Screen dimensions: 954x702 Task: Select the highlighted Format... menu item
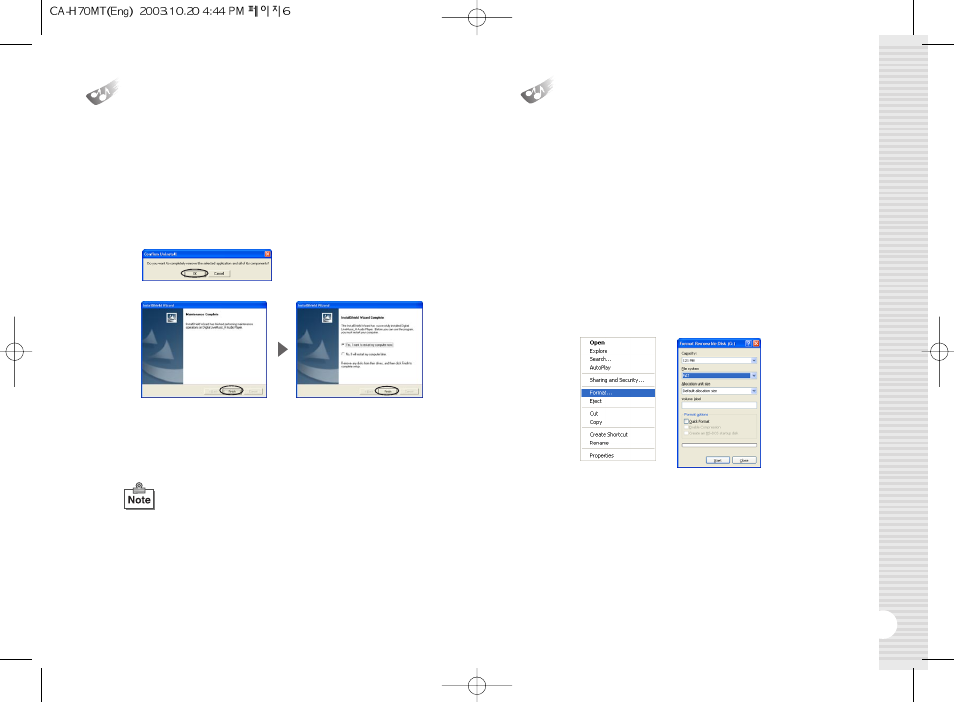pos(618,393)
